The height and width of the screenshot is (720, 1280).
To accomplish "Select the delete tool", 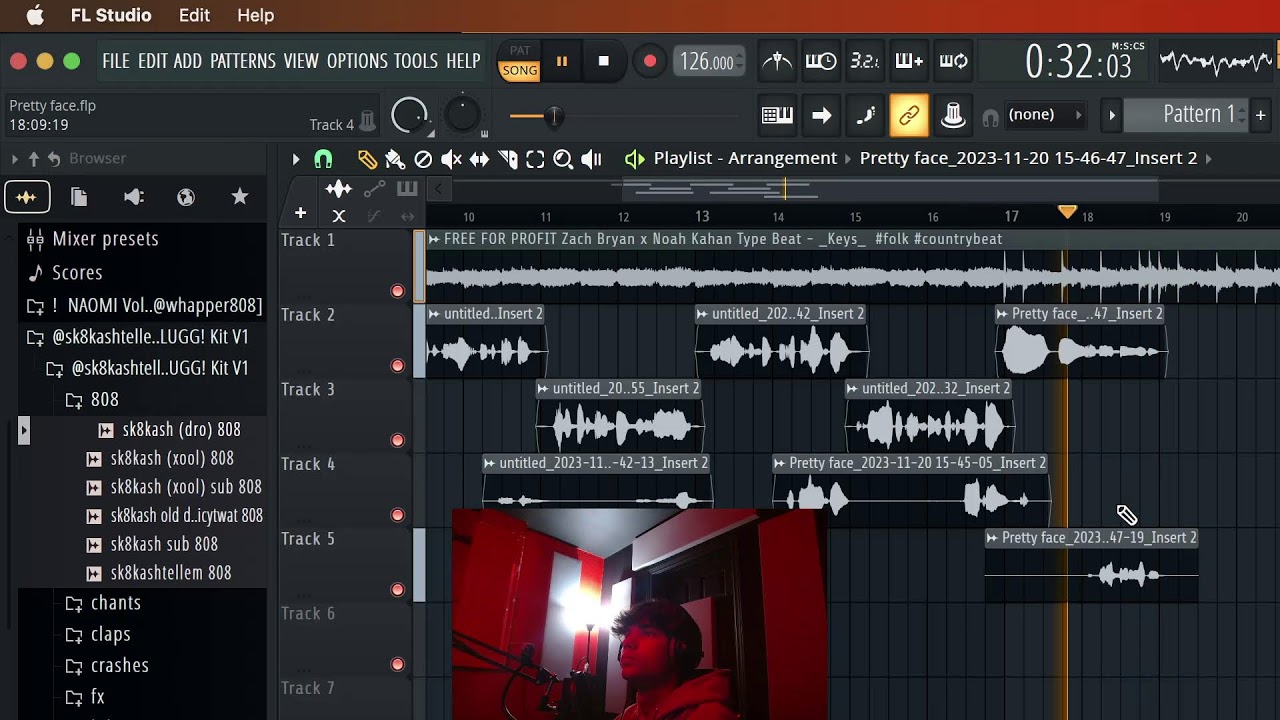I will click(423, 159).
